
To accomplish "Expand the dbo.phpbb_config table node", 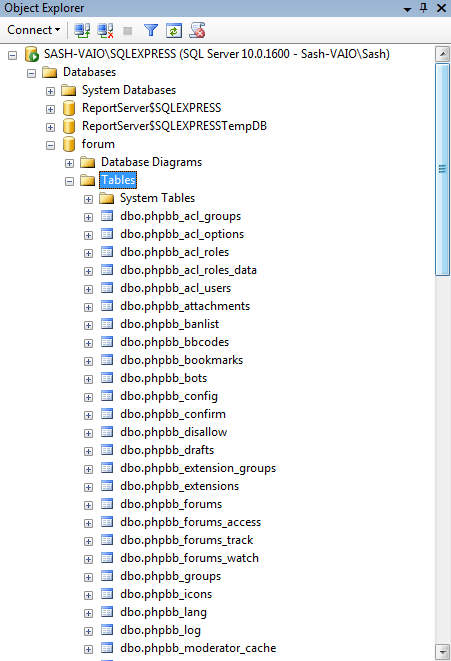I will click(89, 398).
